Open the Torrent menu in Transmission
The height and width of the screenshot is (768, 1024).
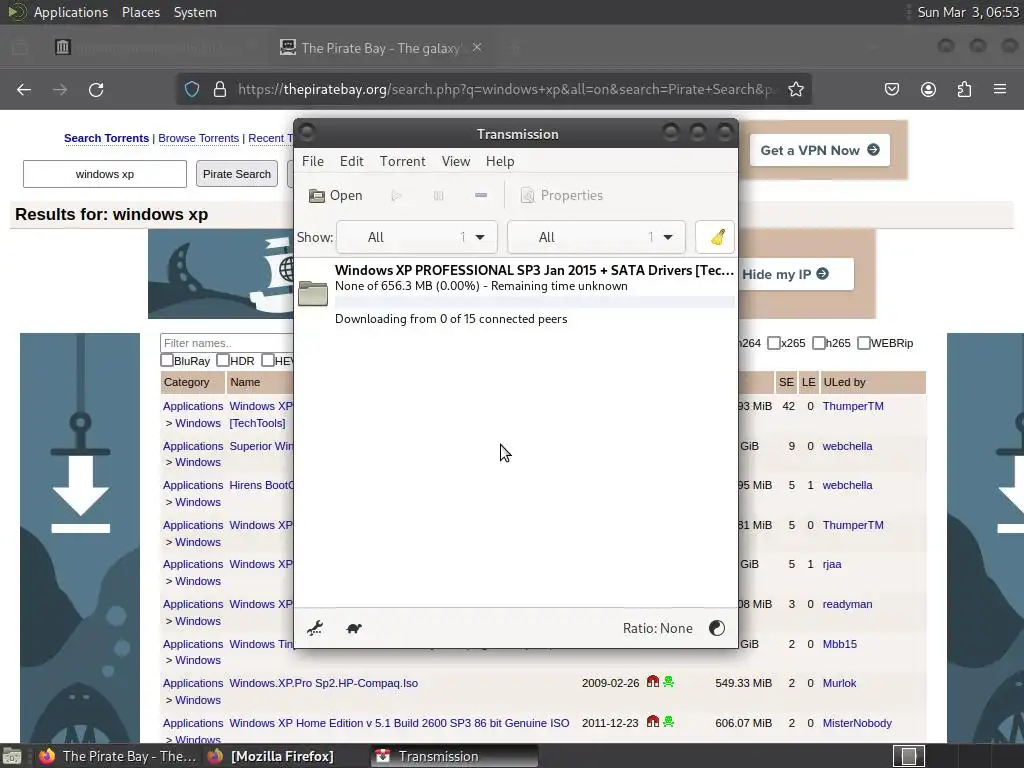tap(402, 161)
